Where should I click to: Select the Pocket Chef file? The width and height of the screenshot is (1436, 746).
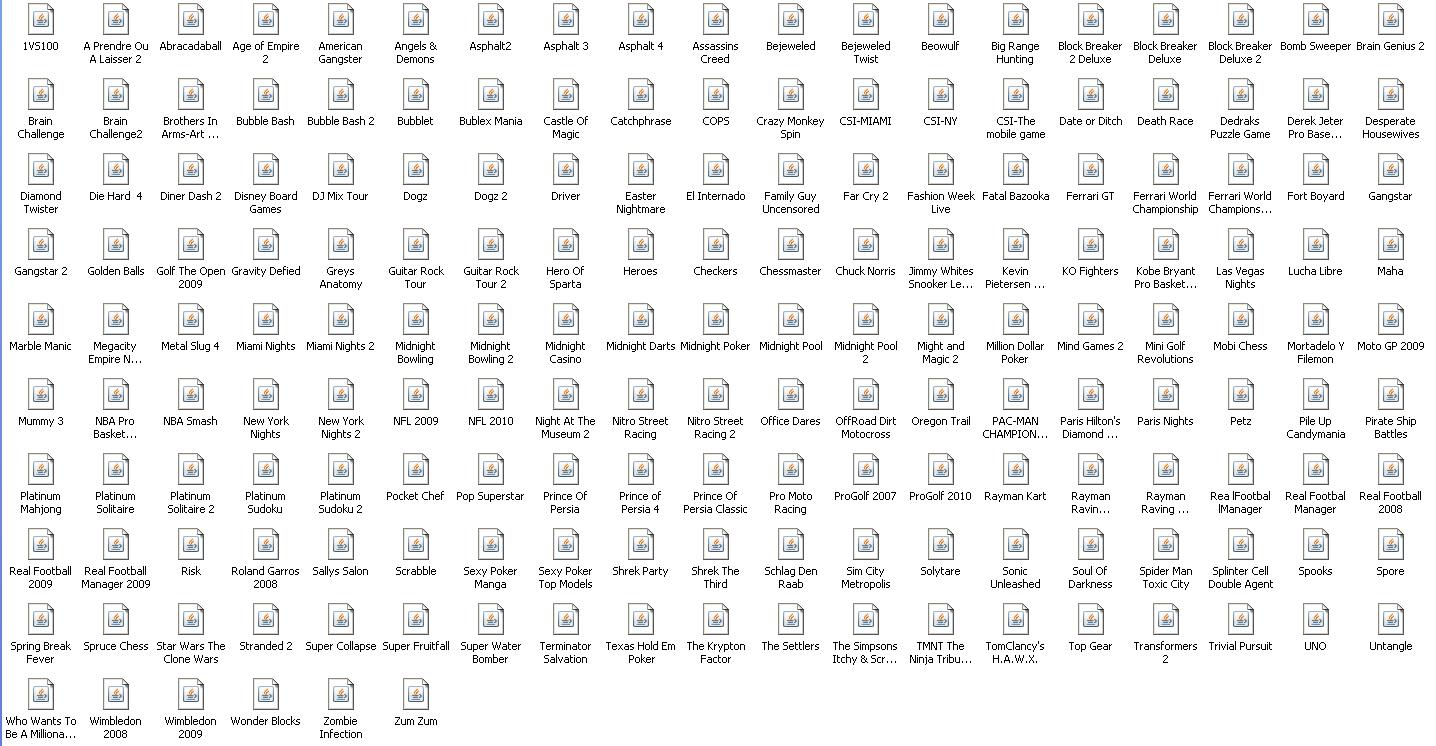click(x=416, y=470)
